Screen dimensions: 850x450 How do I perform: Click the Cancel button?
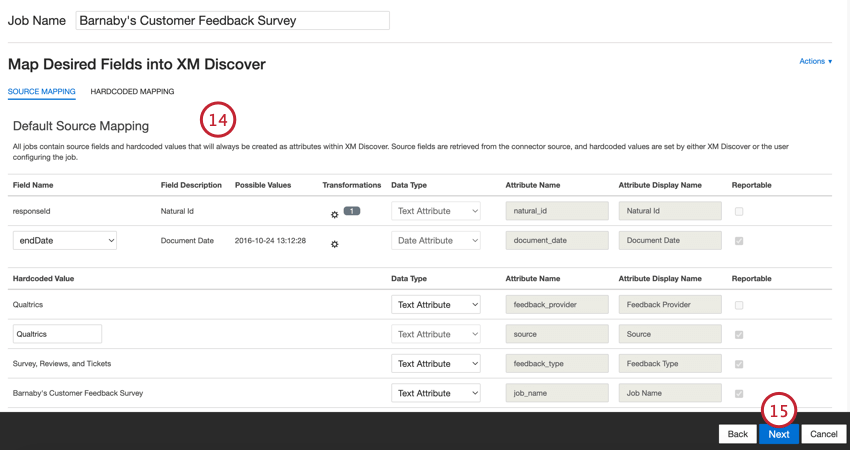coord(824,434)
